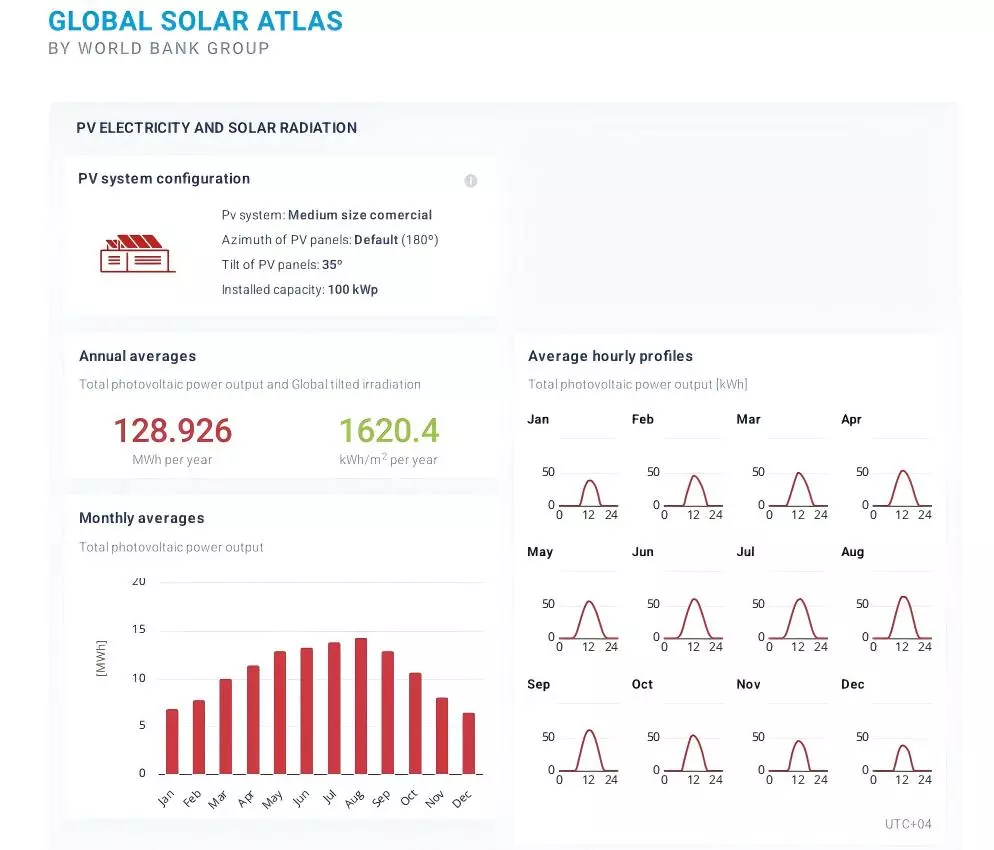
Task: Click the Installed capacity 100 kWp value
Action: [x=353, y=290]
